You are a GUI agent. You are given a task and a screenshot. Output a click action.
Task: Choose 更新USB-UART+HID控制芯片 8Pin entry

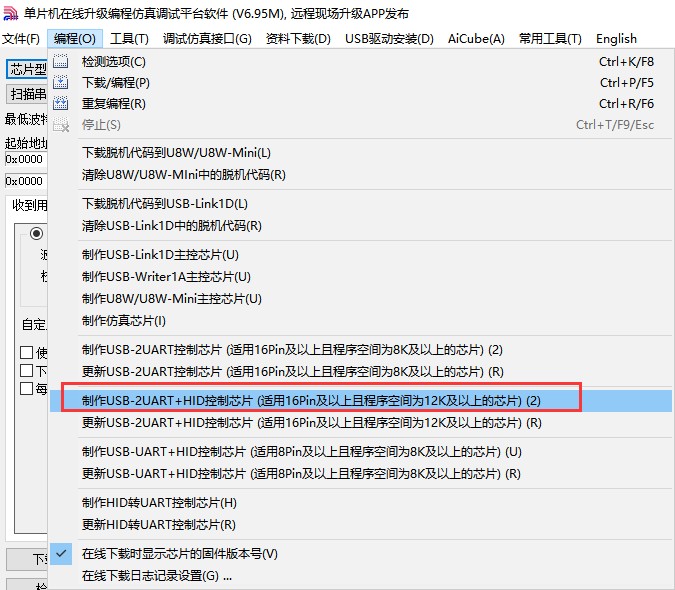tap(361, 474)
